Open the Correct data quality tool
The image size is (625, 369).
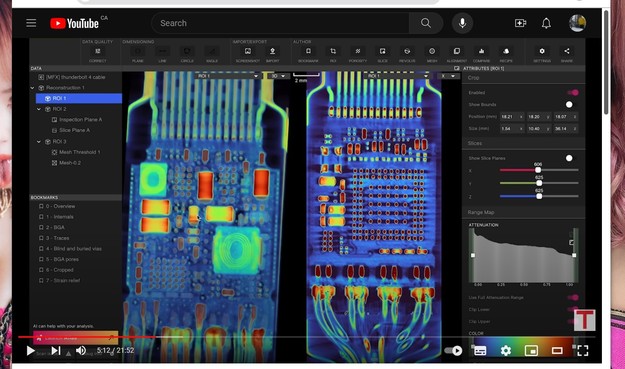coord(98,51)
